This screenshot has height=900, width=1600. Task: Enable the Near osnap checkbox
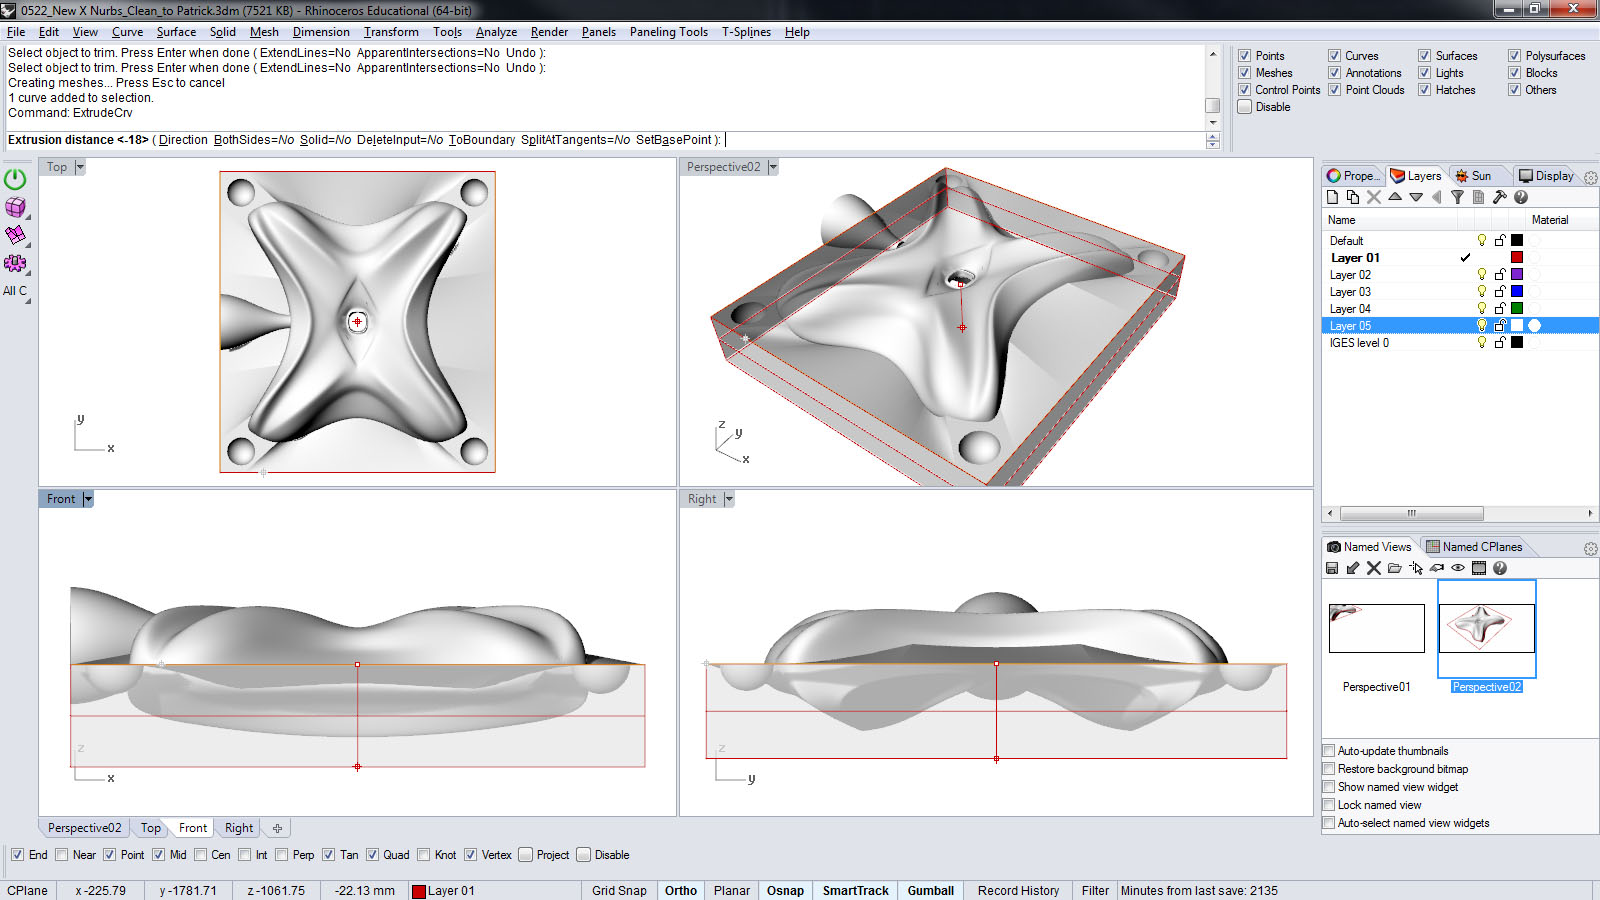click(62, 855)
